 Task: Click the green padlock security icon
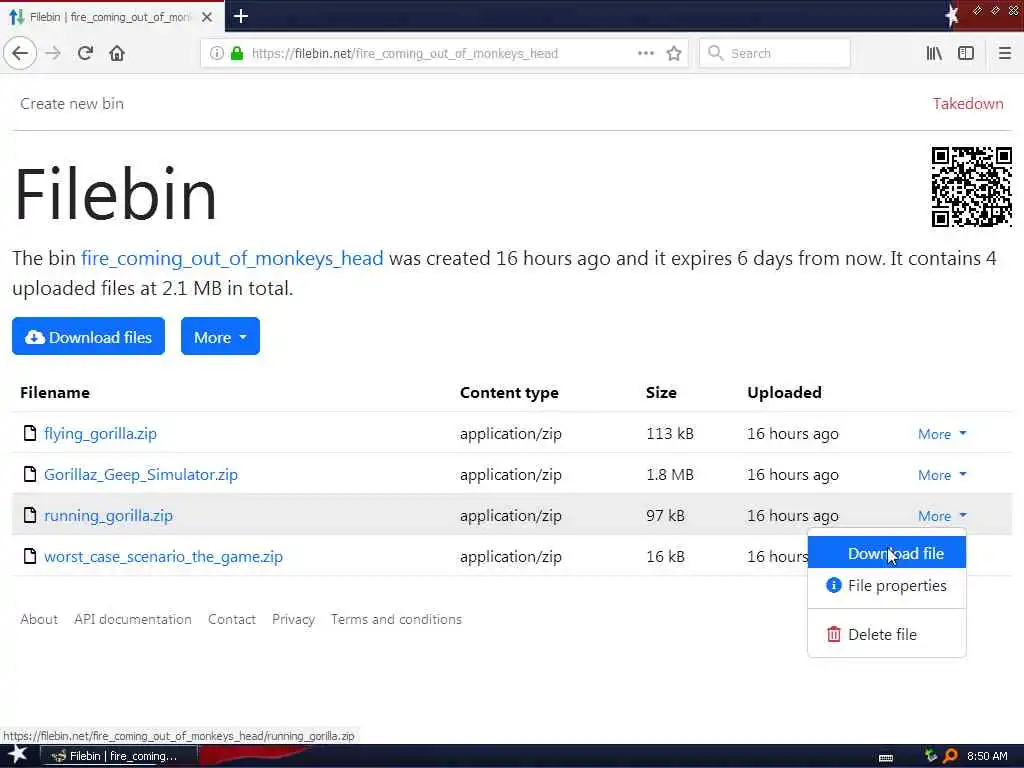click(x=237, y=54)
